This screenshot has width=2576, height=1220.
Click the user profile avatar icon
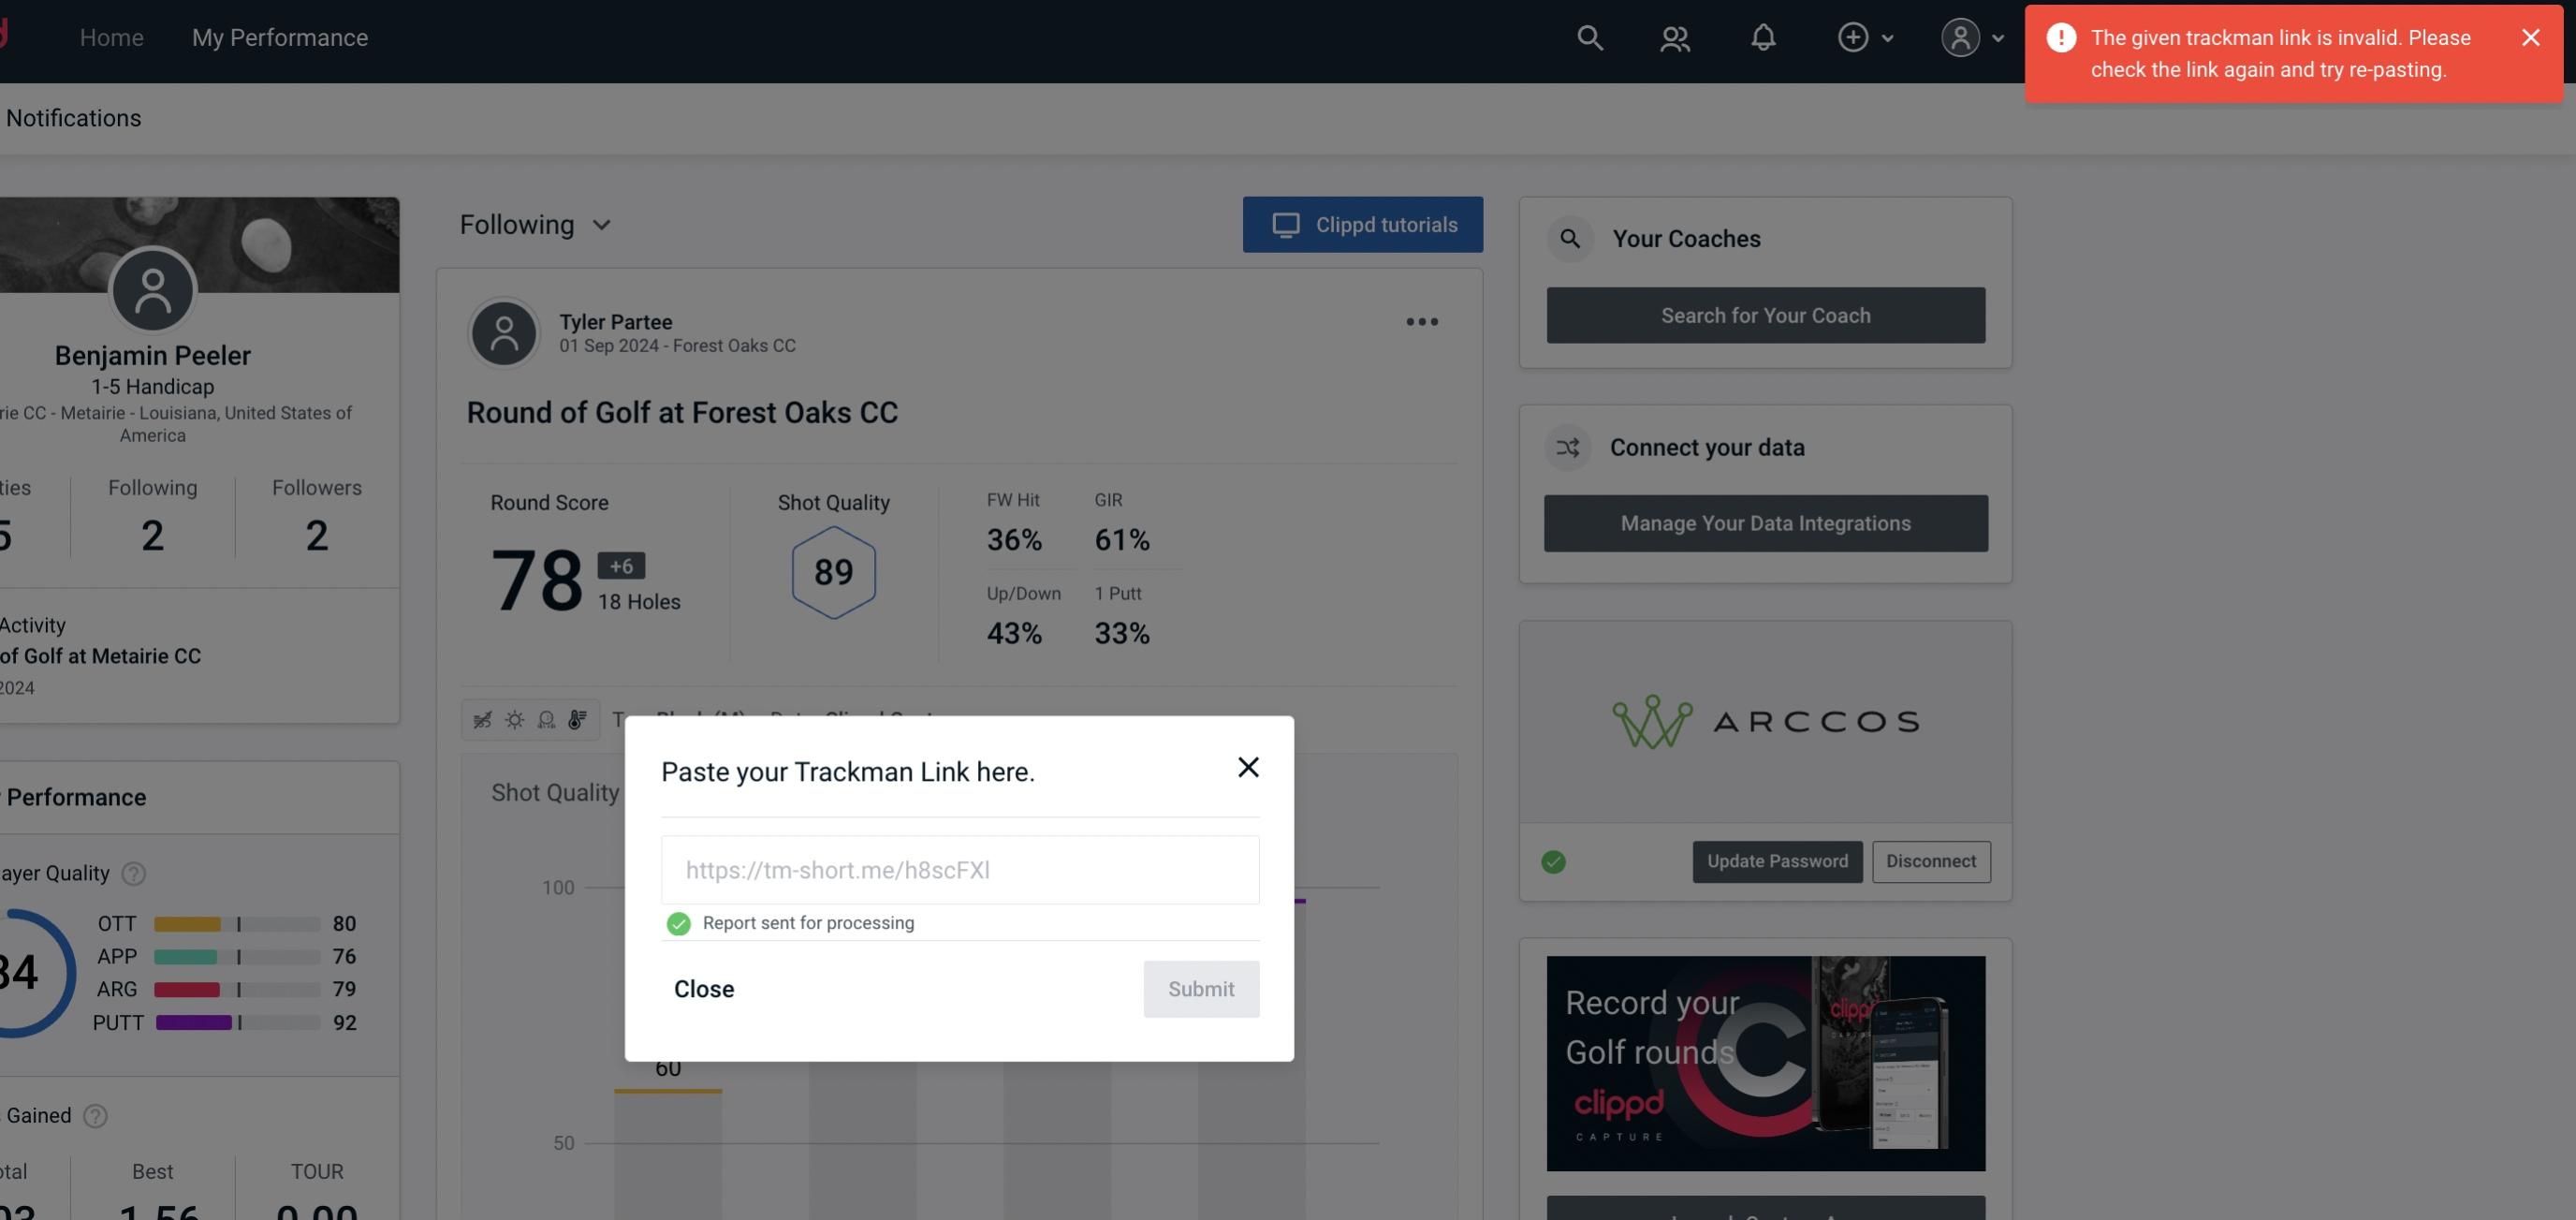pyautogui.click(x=1962, y=37)
